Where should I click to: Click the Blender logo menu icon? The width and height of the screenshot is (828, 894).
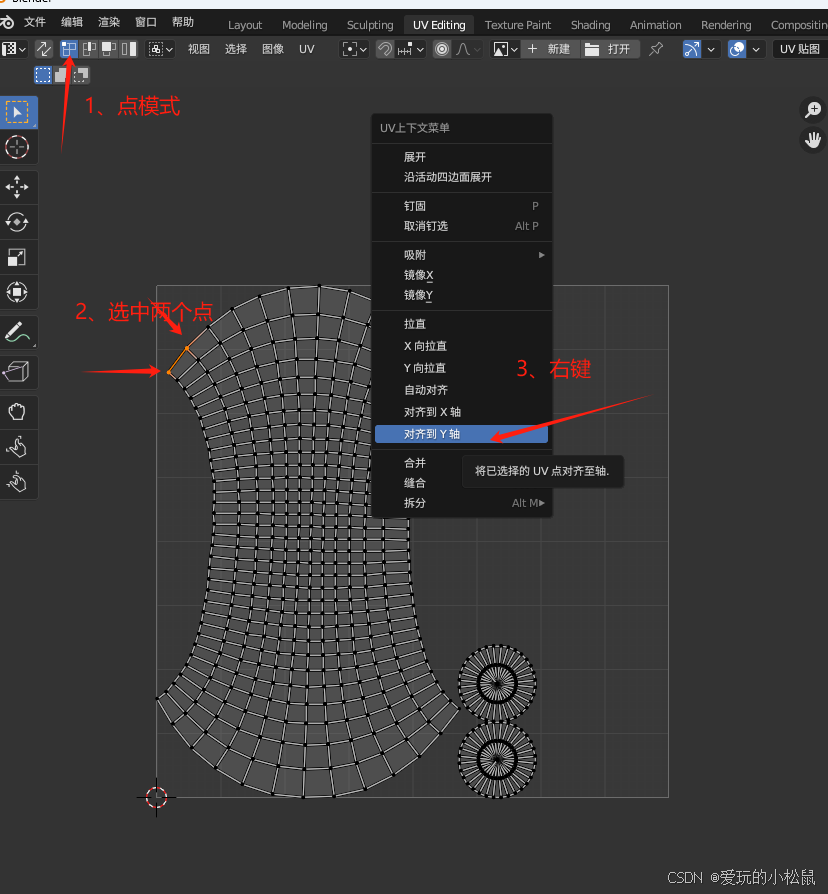pos(7,22)
